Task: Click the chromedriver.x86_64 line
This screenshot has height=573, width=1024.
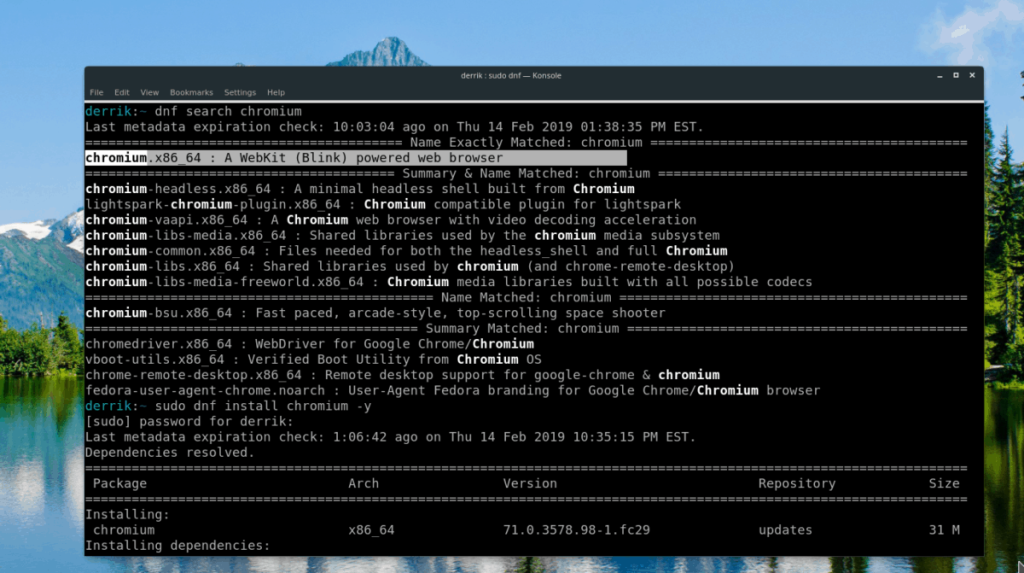Action: click(x=310, y=344)
